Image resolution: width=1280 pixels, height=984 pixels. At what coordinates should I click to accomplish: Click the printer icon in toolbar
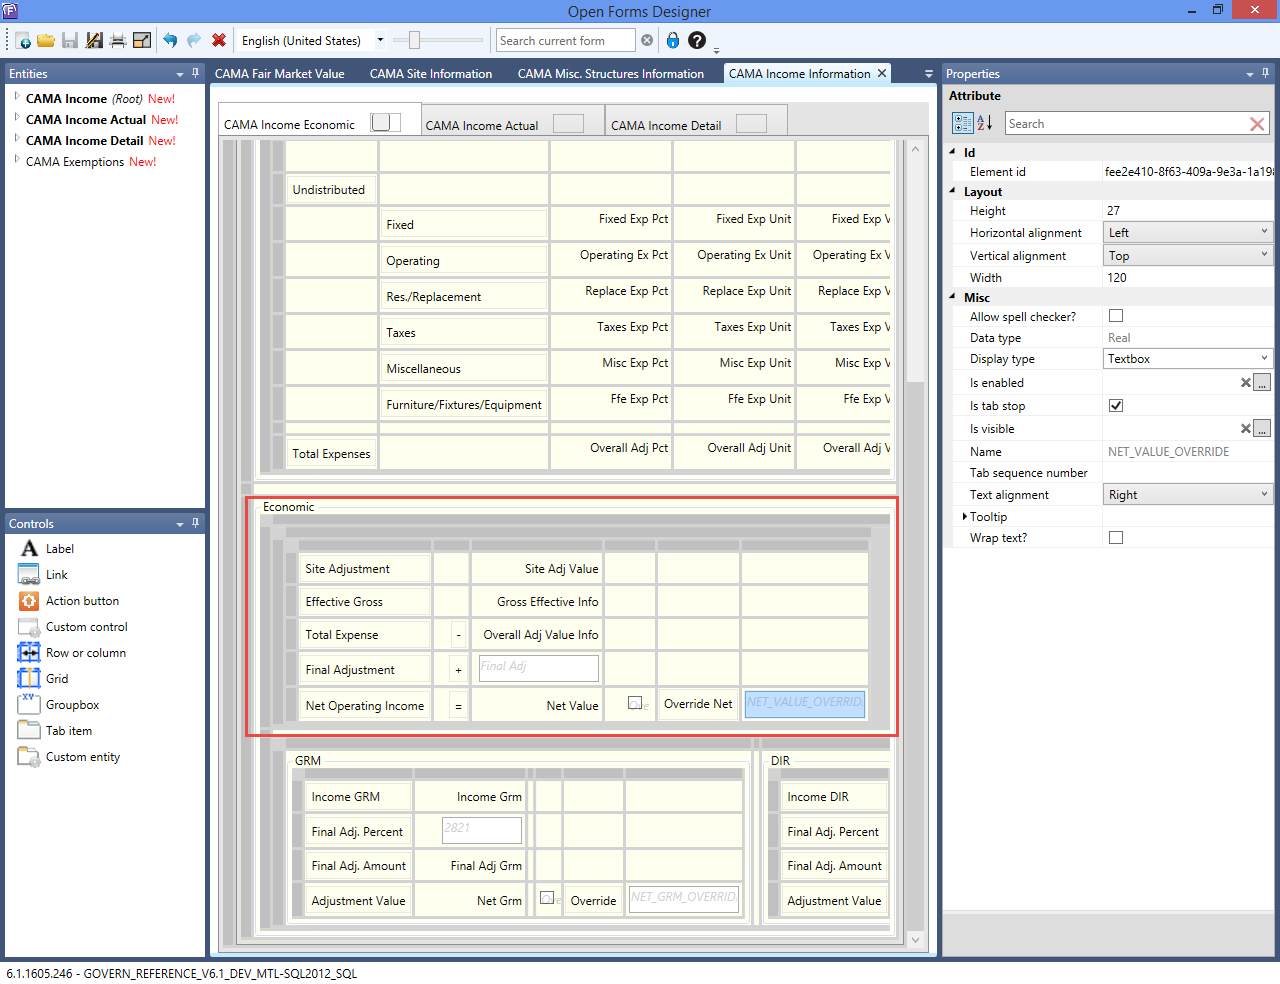[x=118, y=41]
